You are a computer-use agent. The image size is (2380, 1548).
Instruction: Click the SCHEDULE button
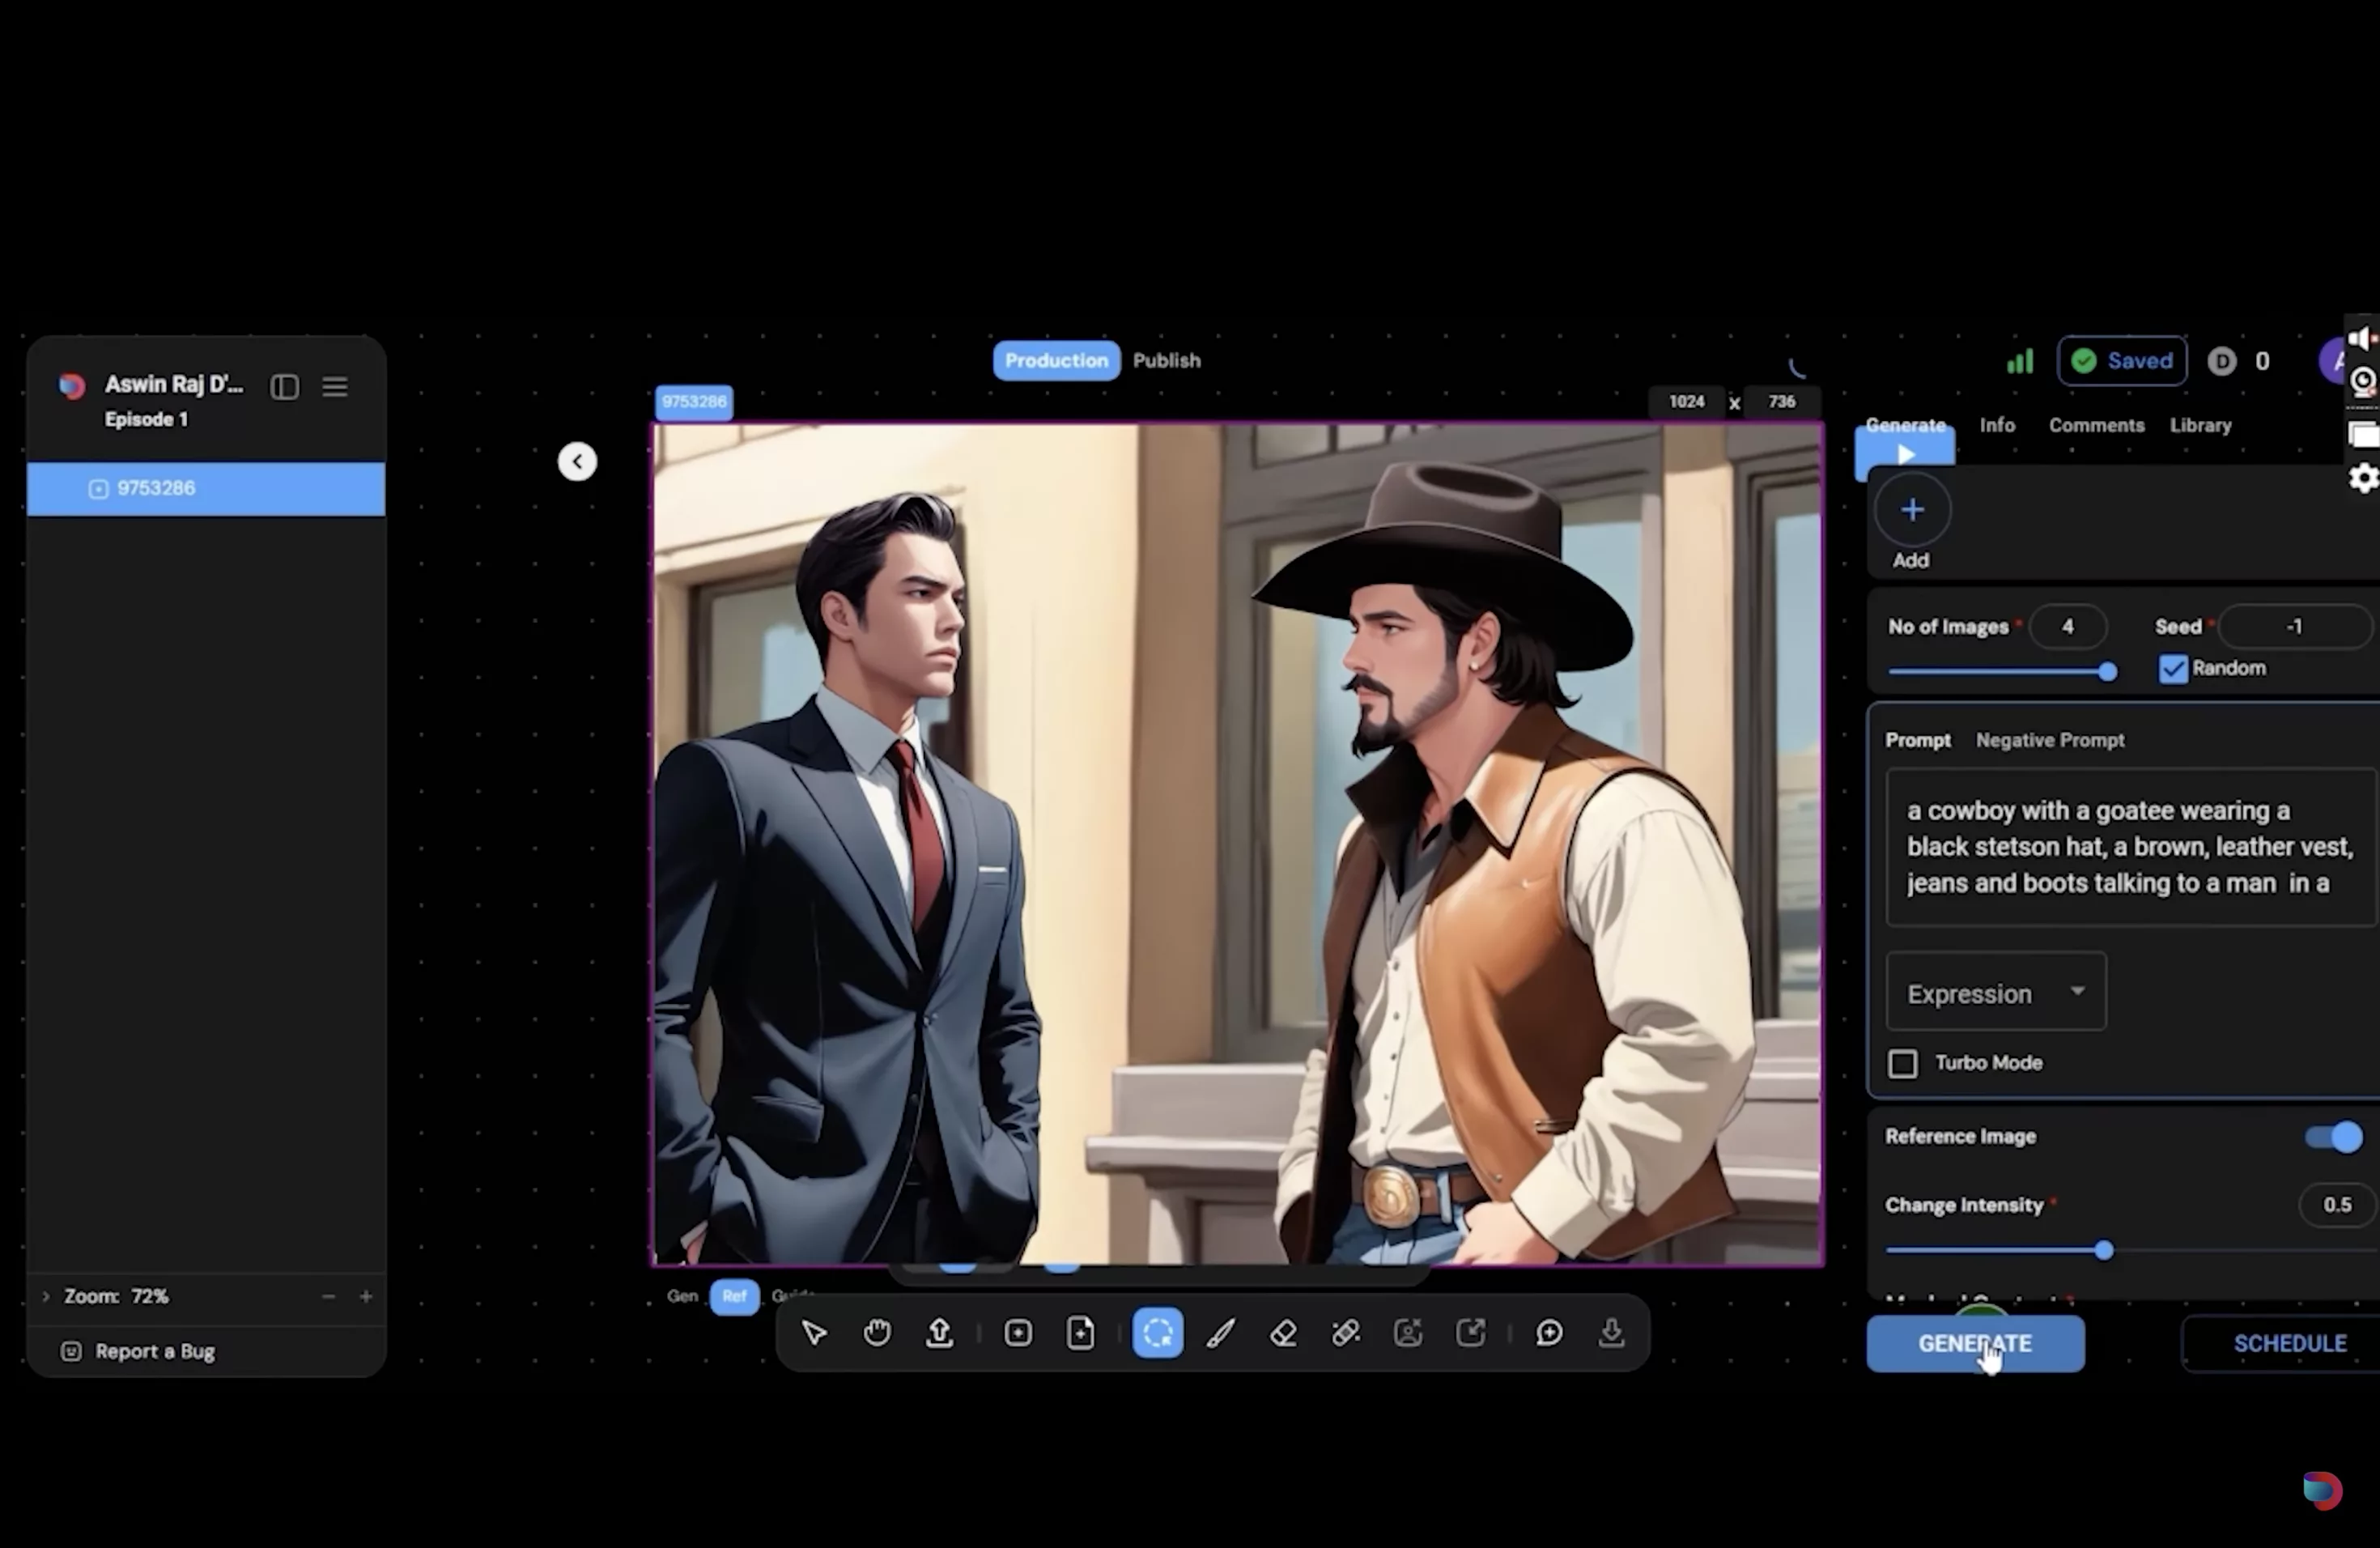pyautogui.click(x=2283, y=1344)
